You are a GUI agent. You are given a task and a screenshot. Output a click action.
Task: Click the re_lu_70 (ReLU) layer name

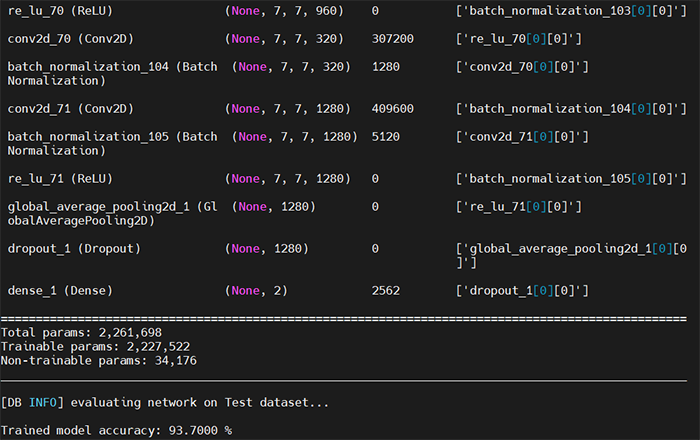pyautogui.click(x=60, y=10)
